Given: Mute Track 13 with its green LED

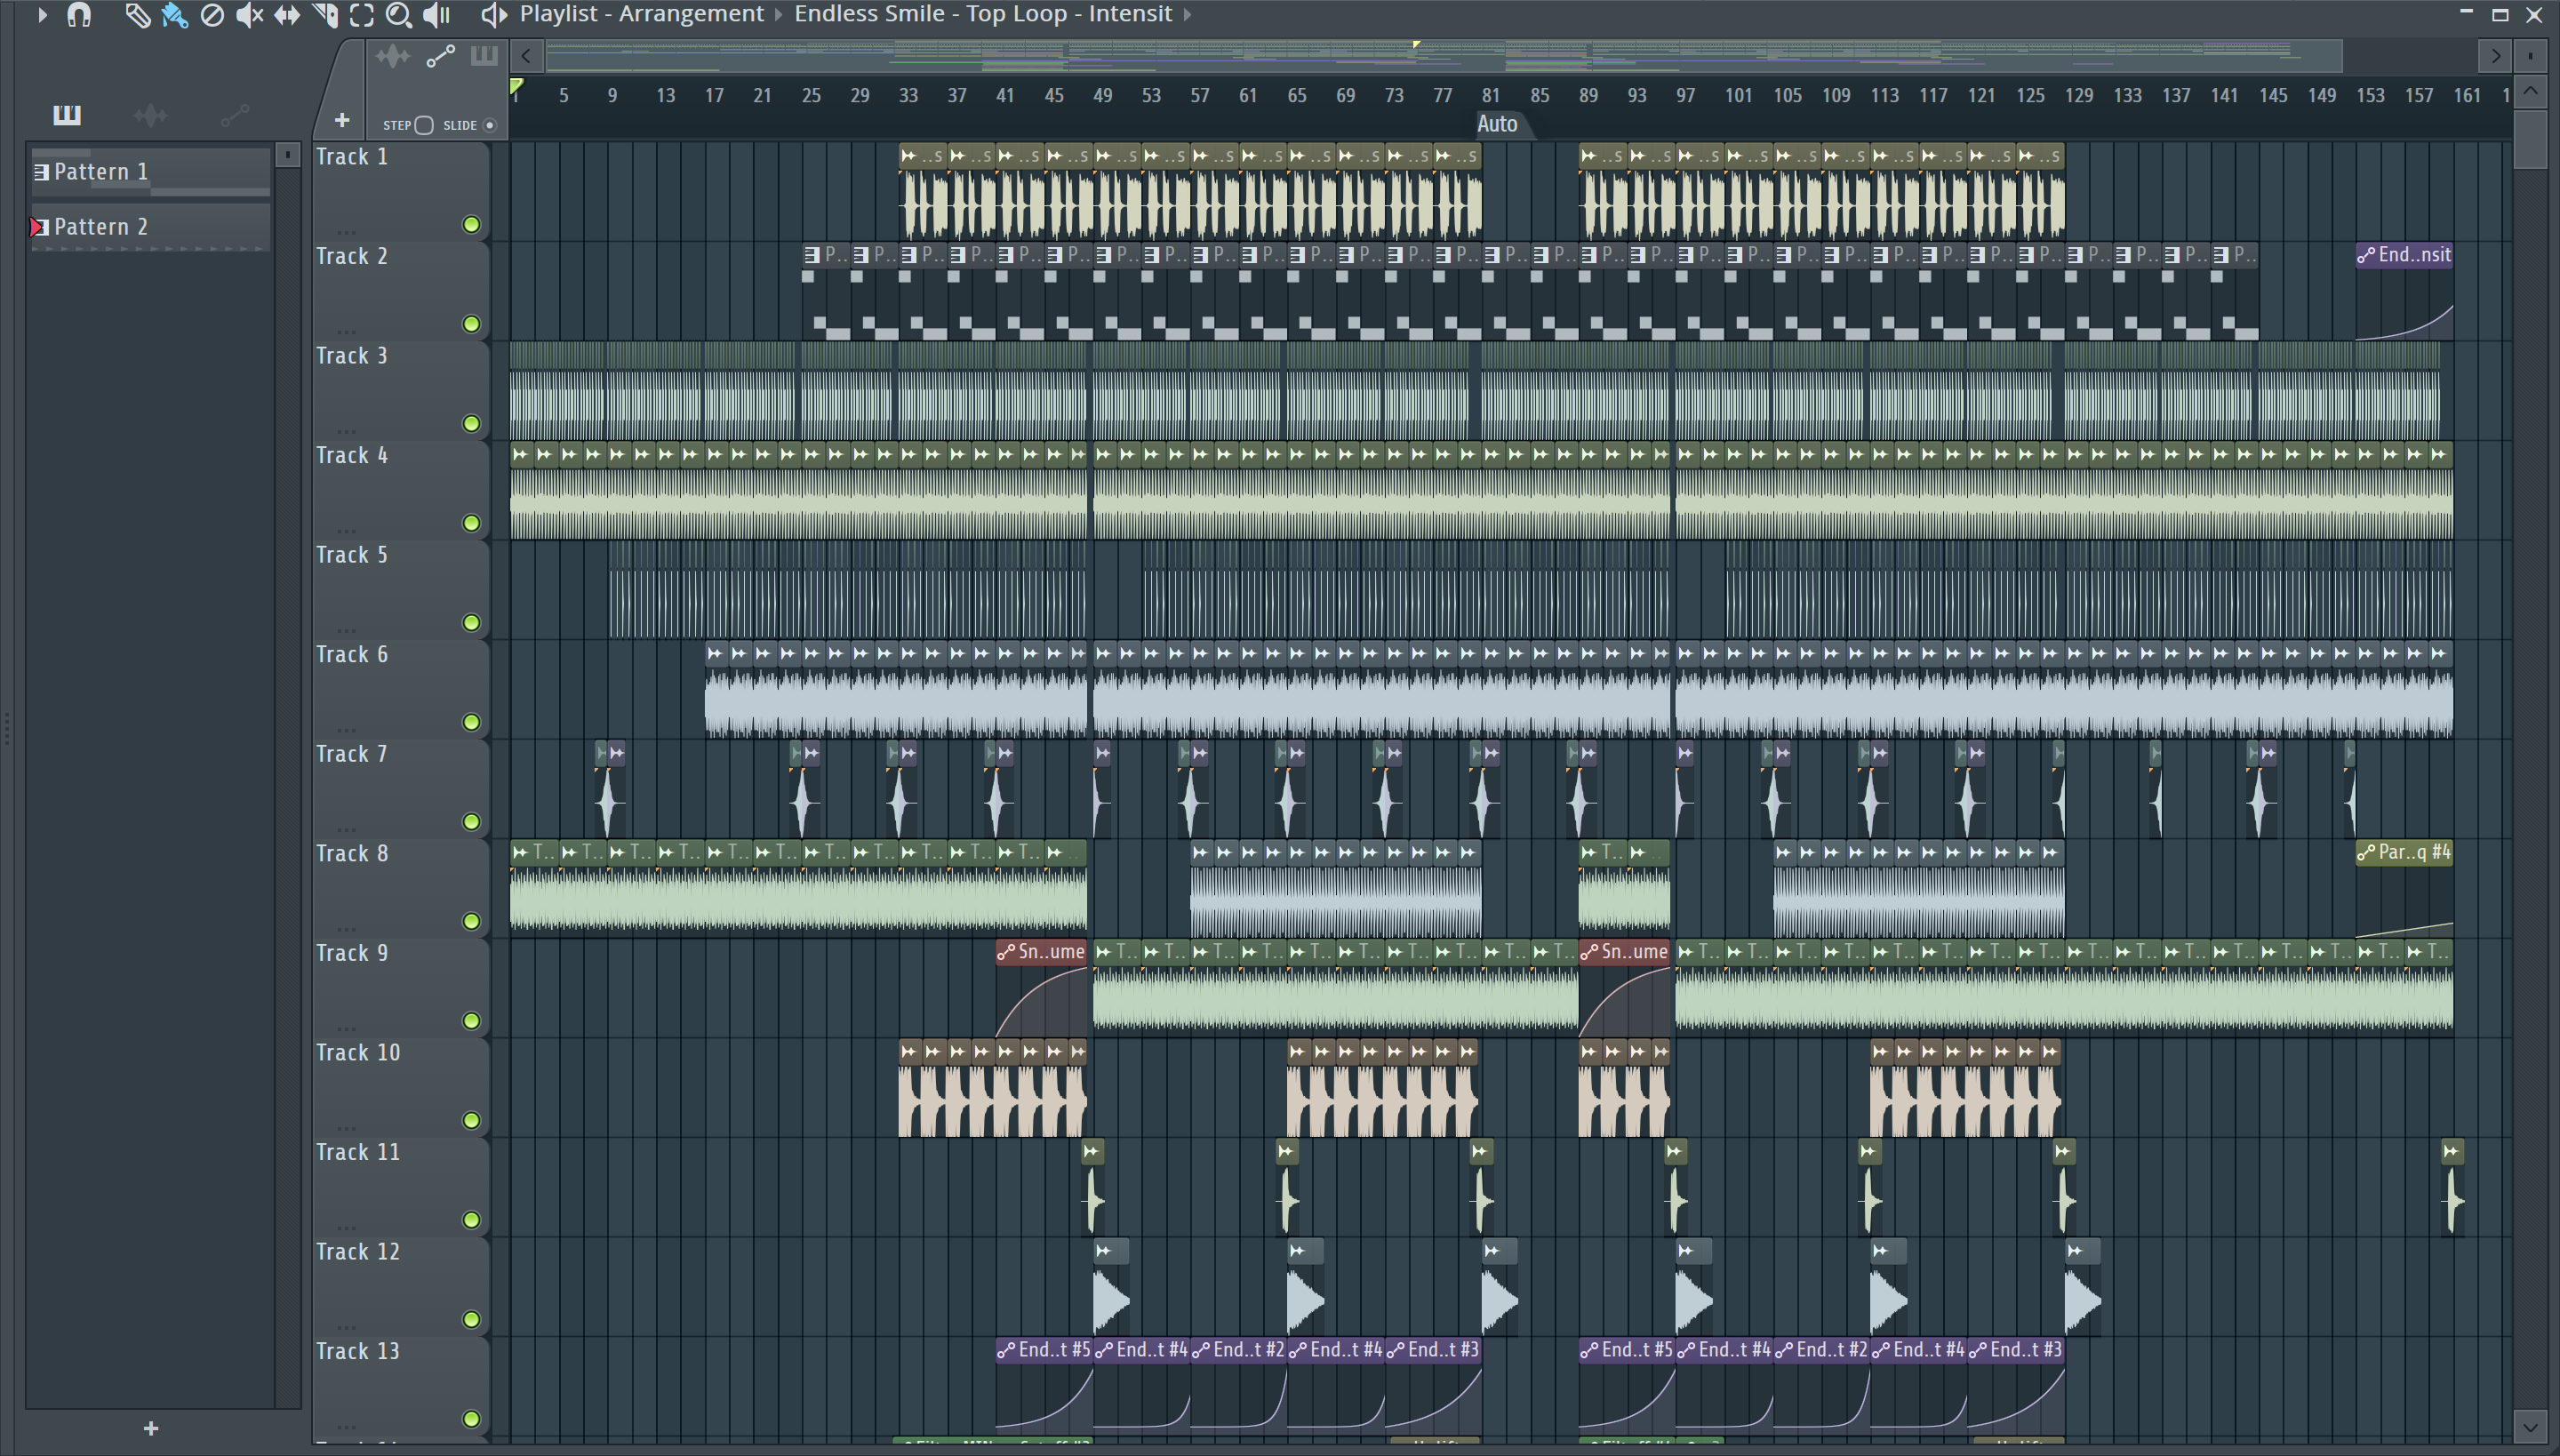Looking at the screenshot, I should [471, 1419].
